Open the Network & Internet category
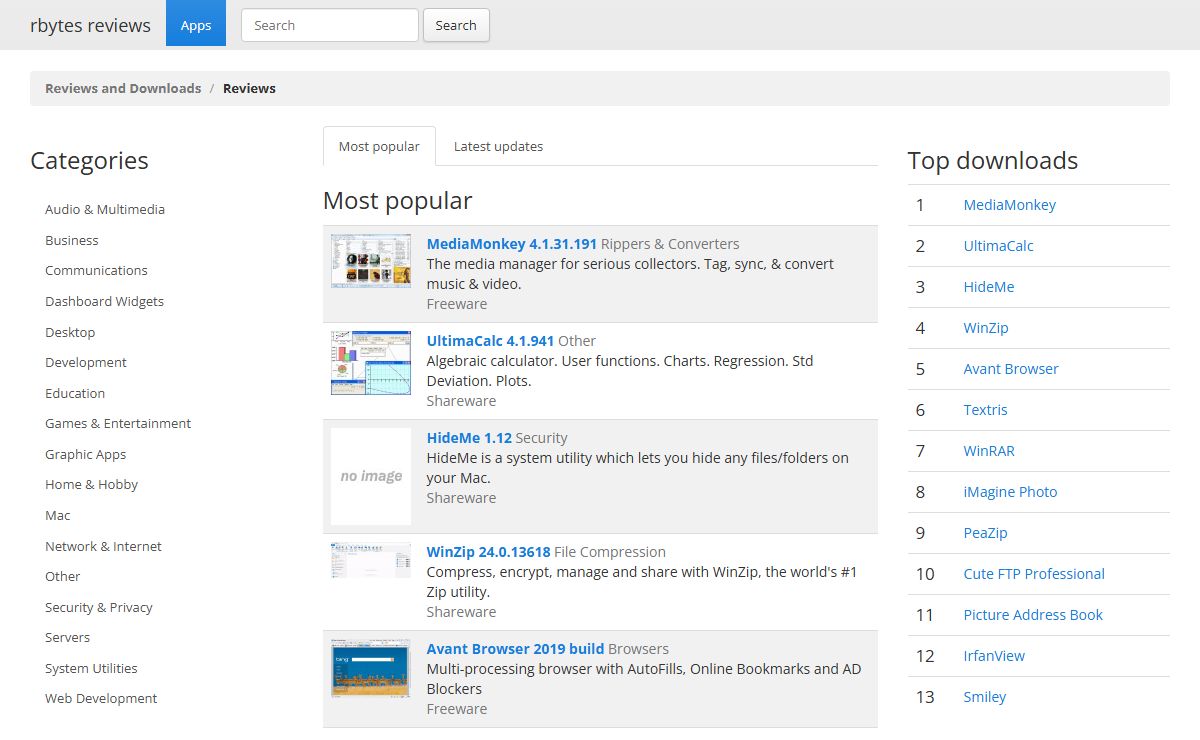Viewport: 1200px width, 740px height. point(103,546)
